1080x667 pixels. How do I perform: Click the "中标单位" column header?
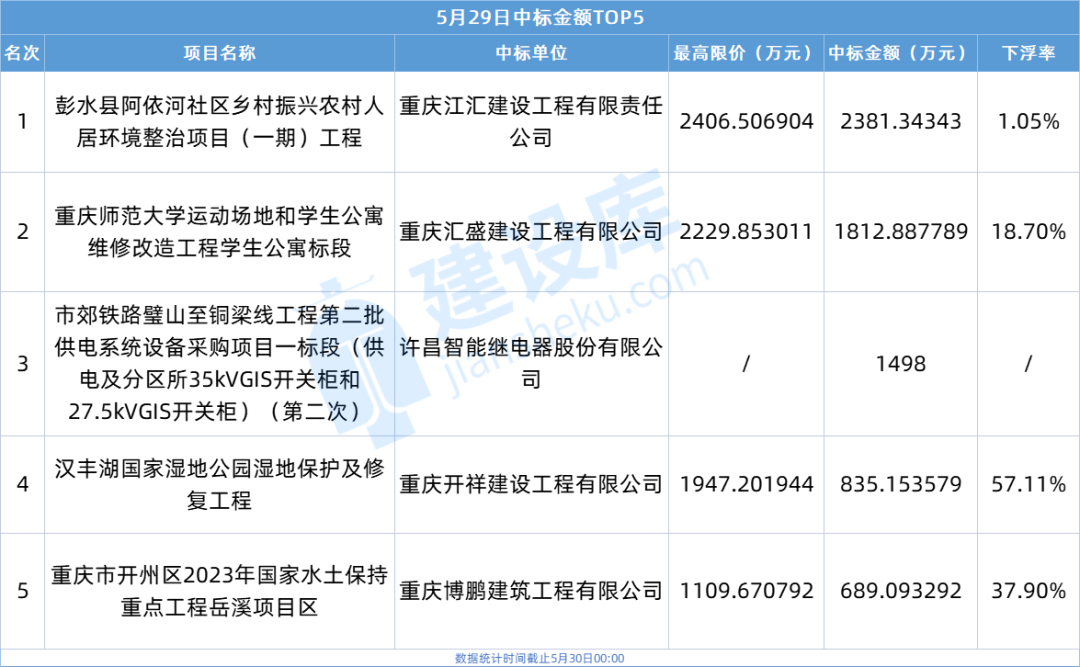point(530,53)
